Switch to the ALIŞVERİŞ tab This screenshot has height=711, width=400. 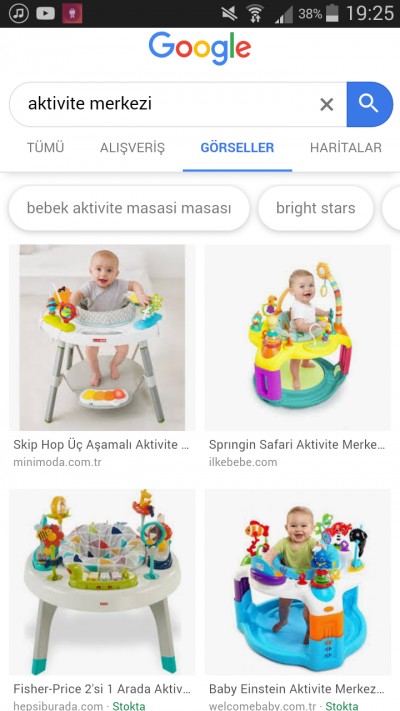132,148
